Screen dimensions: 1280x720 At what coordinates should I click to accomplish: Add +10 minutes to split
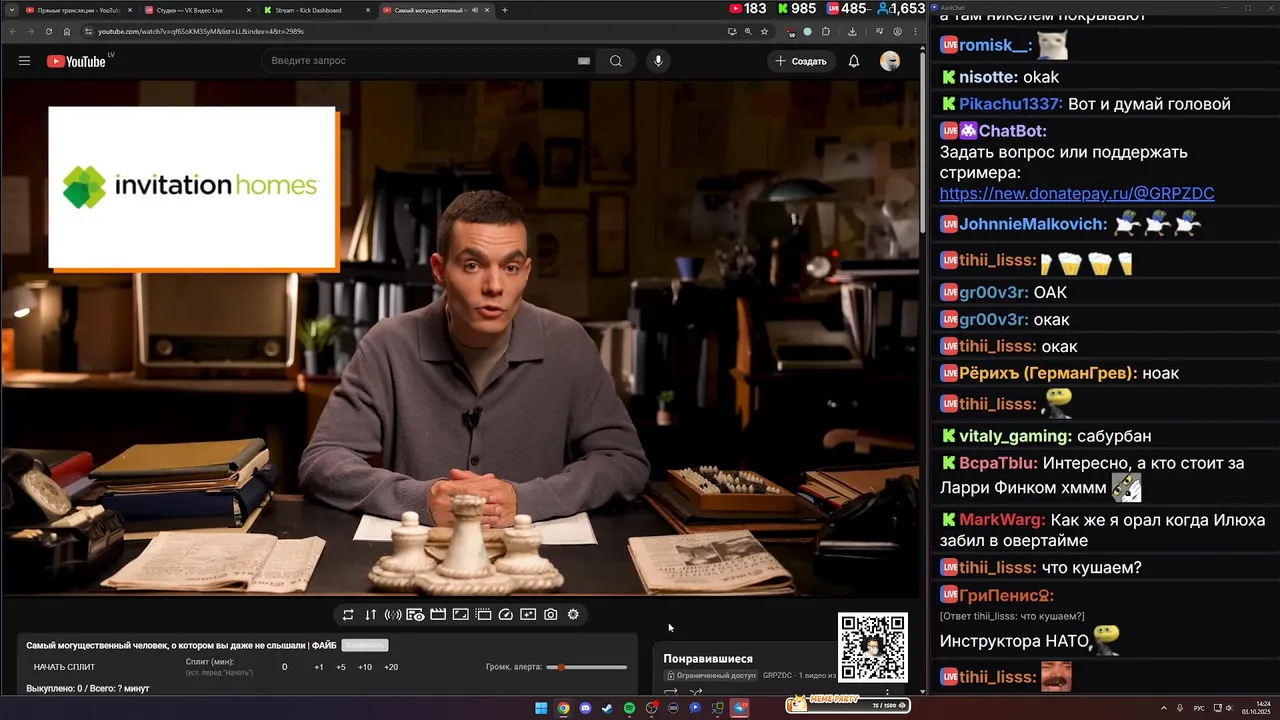click(x=365, y=667)
